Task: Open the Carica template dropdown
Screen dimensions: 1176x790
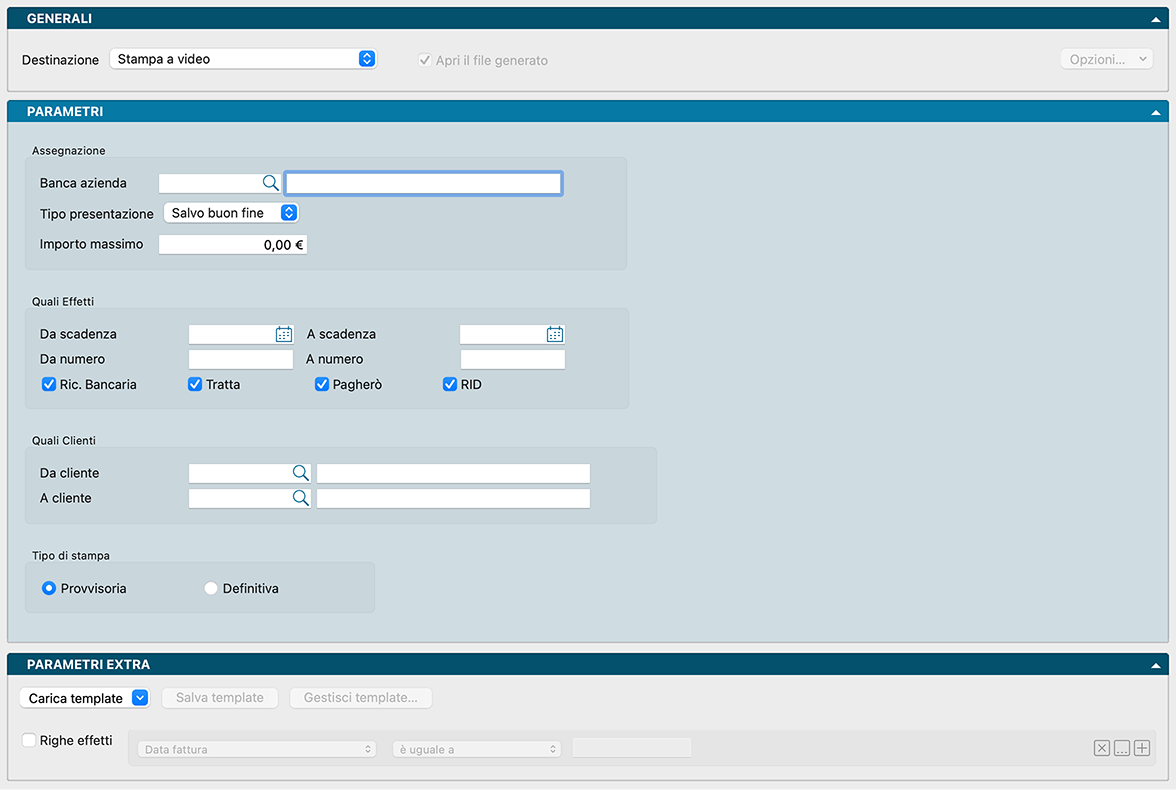Action: point(84,698)
